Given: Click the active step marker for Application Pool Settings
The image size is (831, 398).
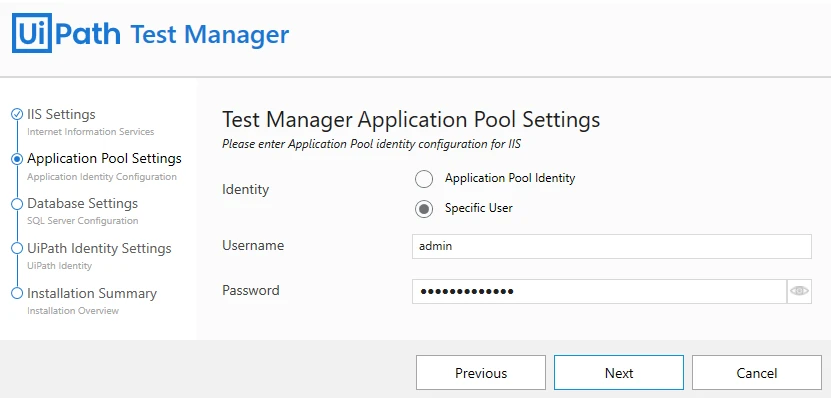Looking at the screenshot, I should (x=17, y=158).
